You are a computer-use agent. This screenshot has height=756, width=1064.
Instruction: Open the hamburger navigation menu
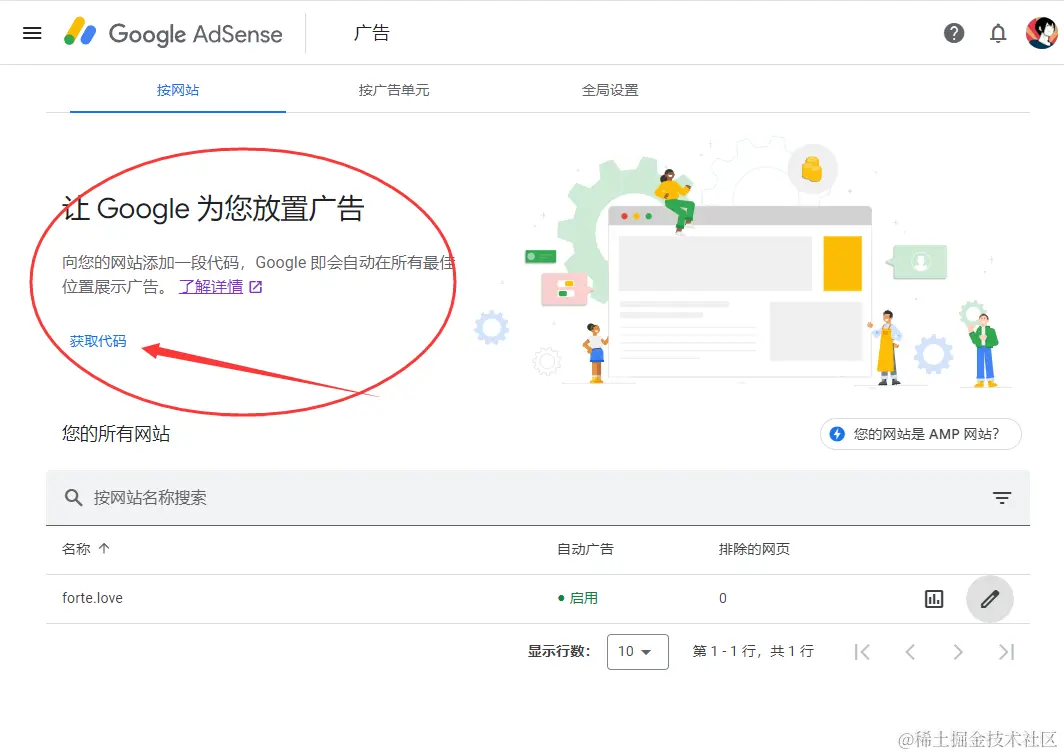coord(32,33)
